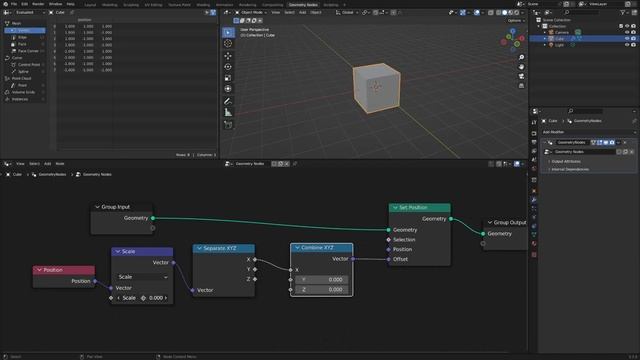The height and width of the screenshot is (360, 640).
Task: Hide the Light via eye icon
Action: (x=627, y=45)
